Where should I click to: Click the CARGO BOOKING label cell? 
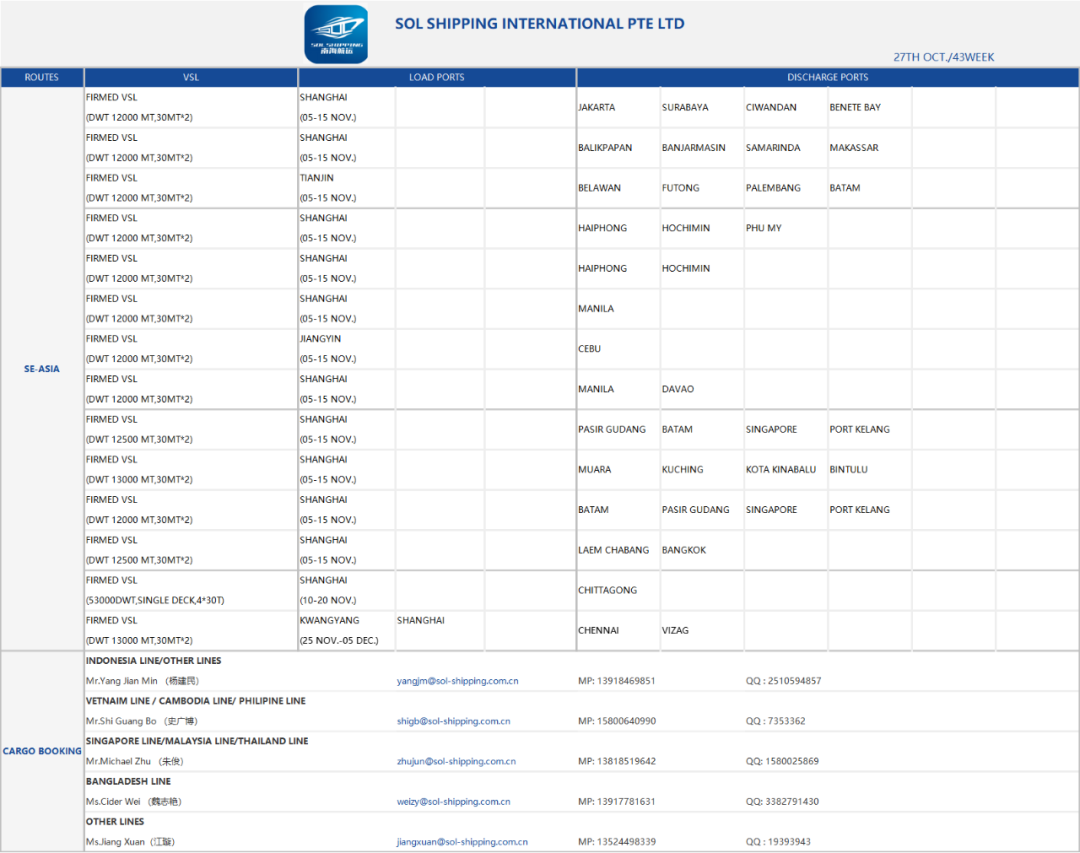point(42,751)
